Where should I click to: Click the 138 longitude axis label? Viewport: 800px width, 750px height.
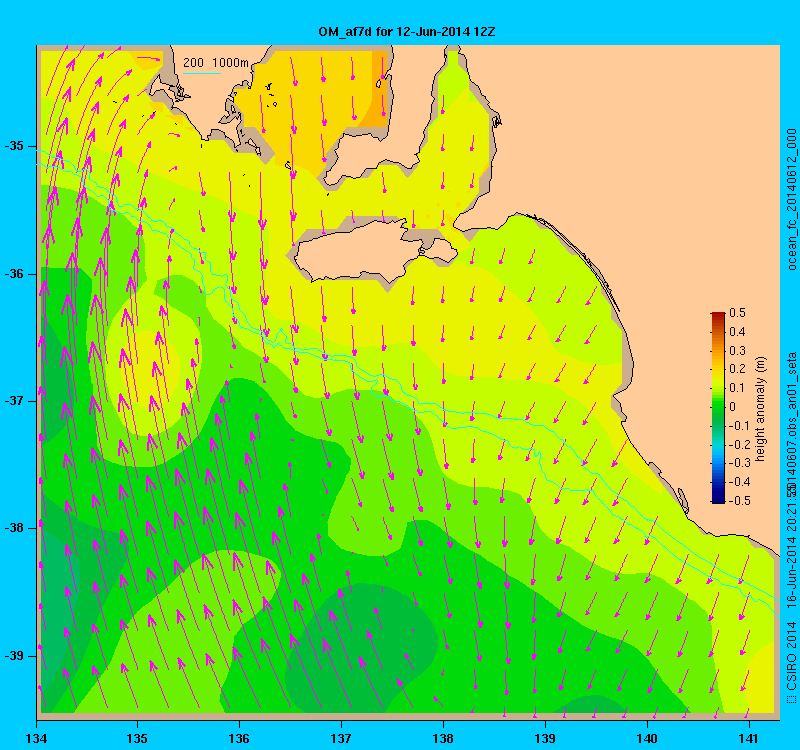point(443,738)
